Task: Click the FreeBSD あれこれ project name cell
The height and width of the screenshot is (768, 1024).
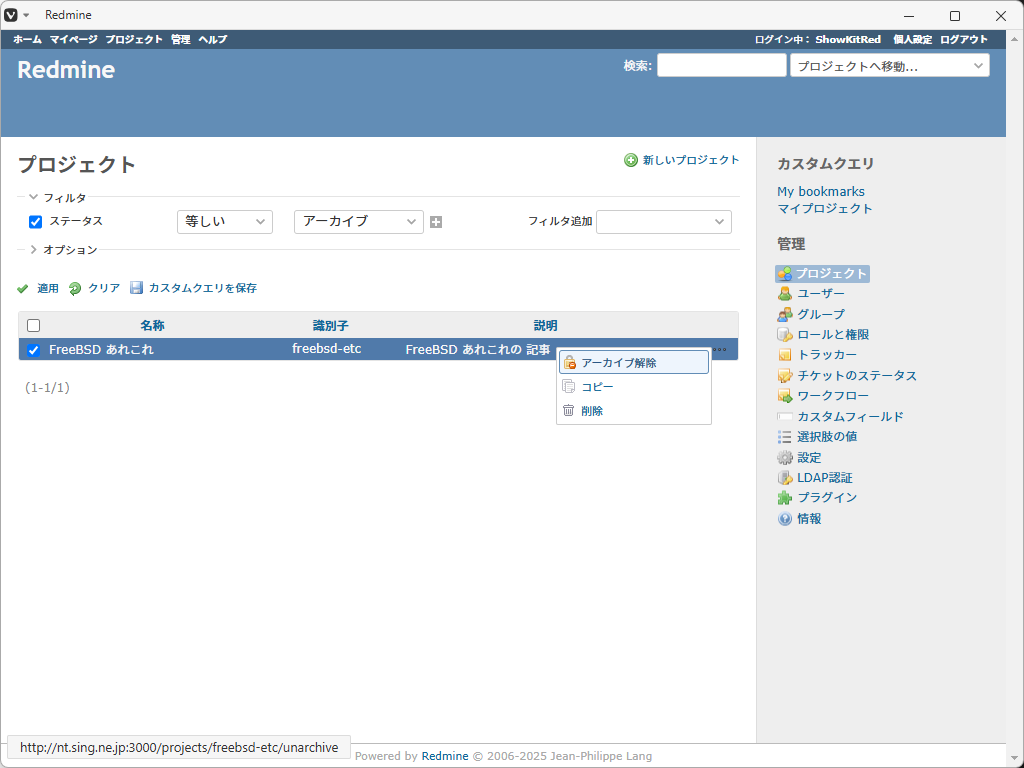Action: (101, 349)
